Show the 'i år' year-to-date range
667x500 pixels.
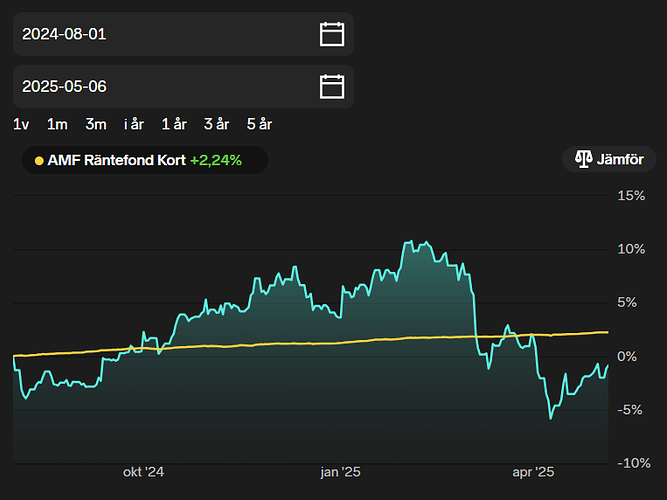click(x=134, y=124)
